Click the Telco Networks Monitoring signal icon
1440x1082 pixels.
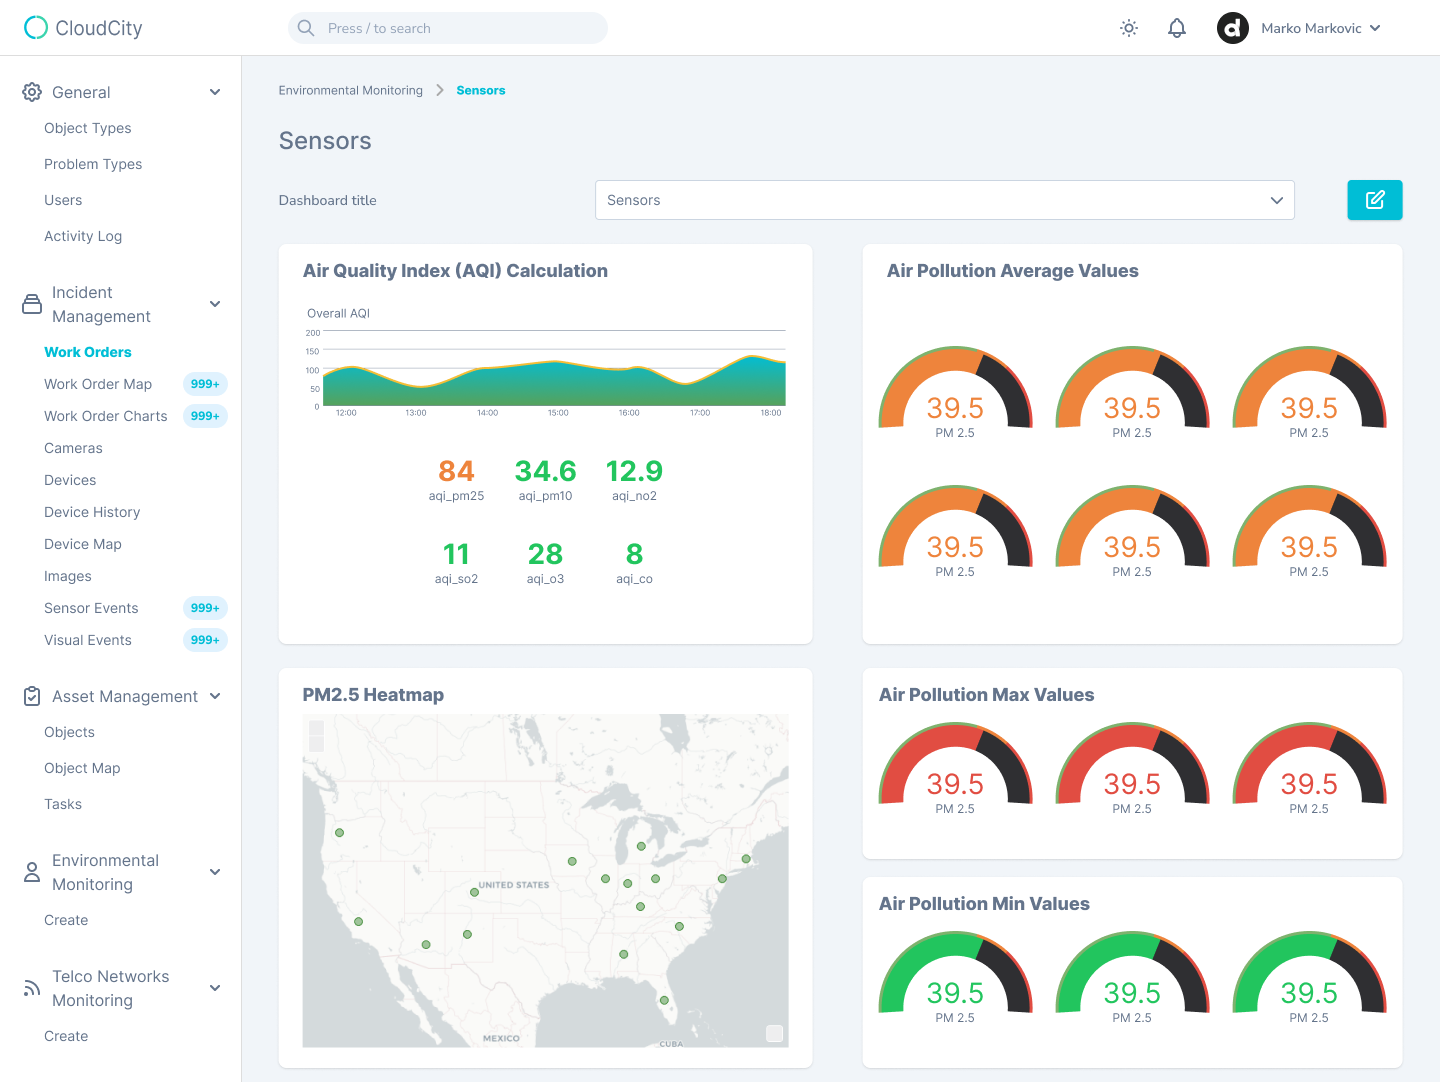[x=32, y=988]
